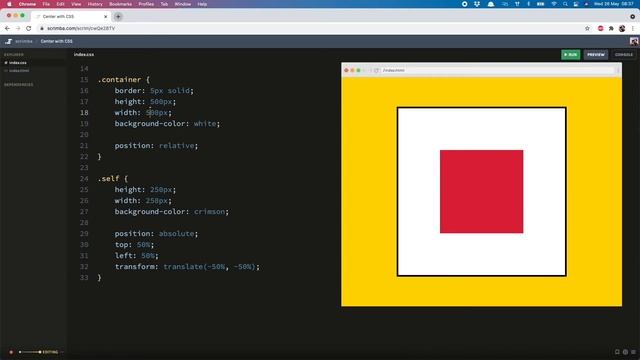Click Chrome's forward arrow
Screen dimensions: 640x360
coord(18,28)
